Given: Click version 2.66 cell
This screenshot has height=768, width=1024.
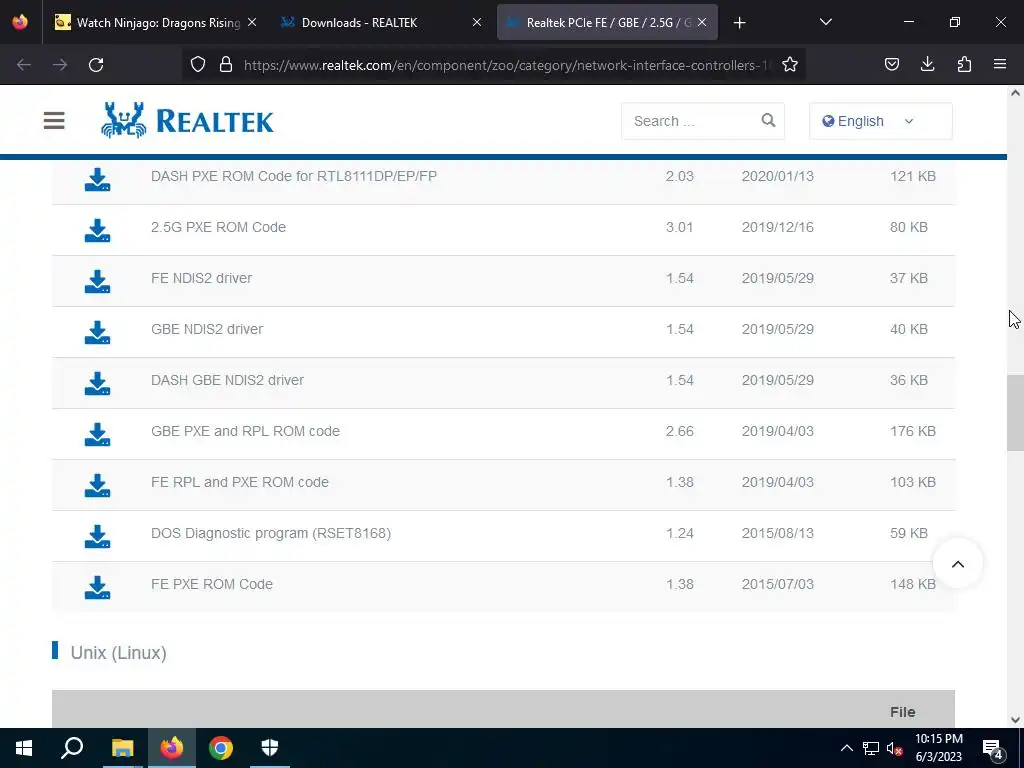Looking at the screenshot, I should 679,431.
